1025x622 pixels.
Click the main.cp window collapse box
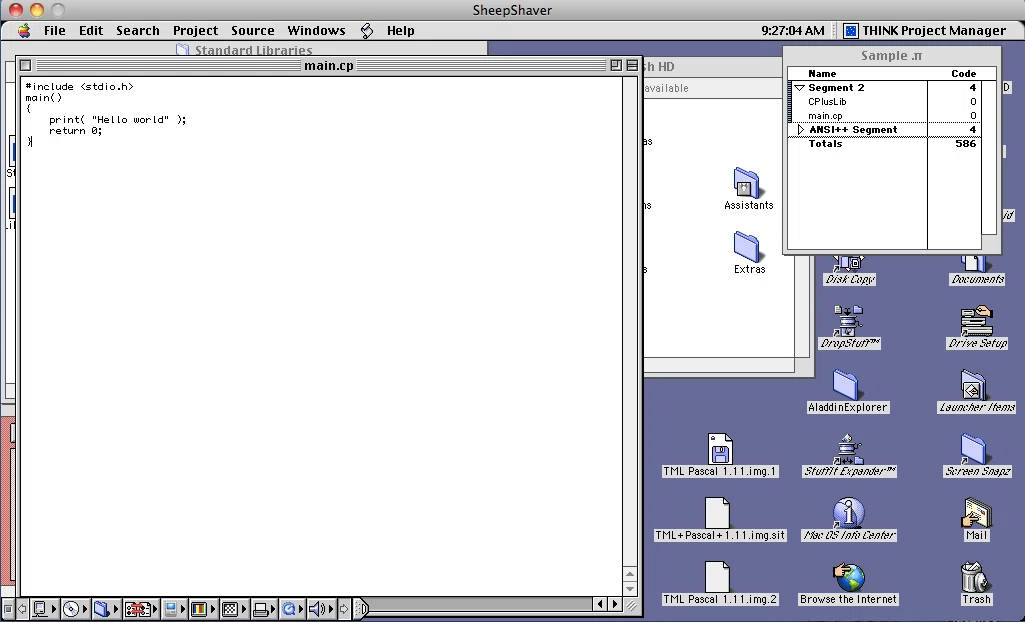click(632, 65)
